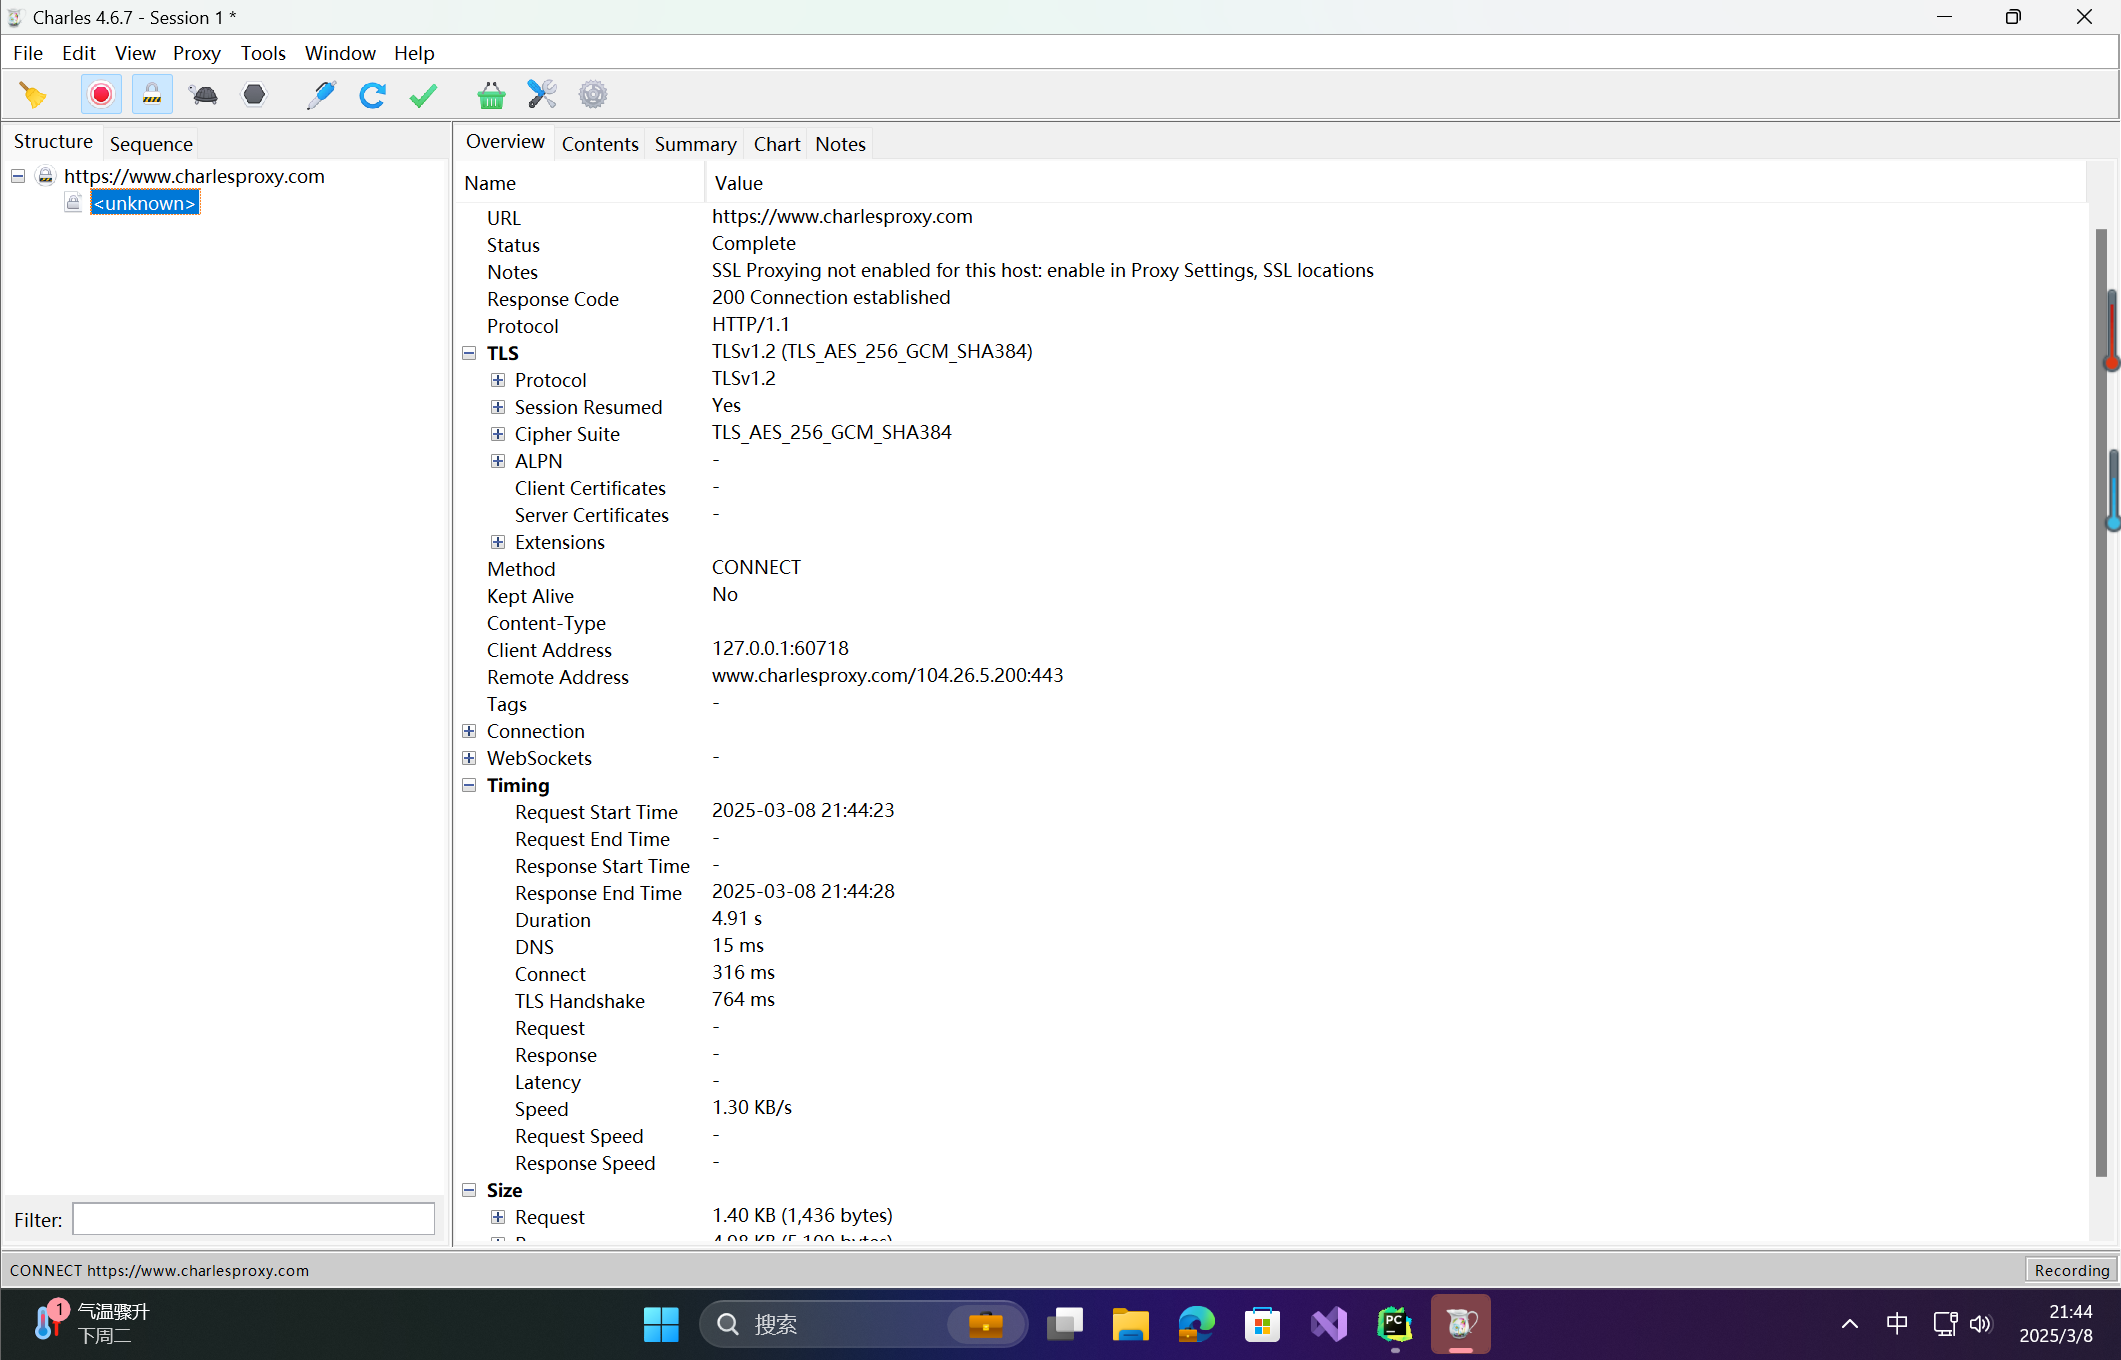
Task: Click the Filter input field
Action: 254,1219
